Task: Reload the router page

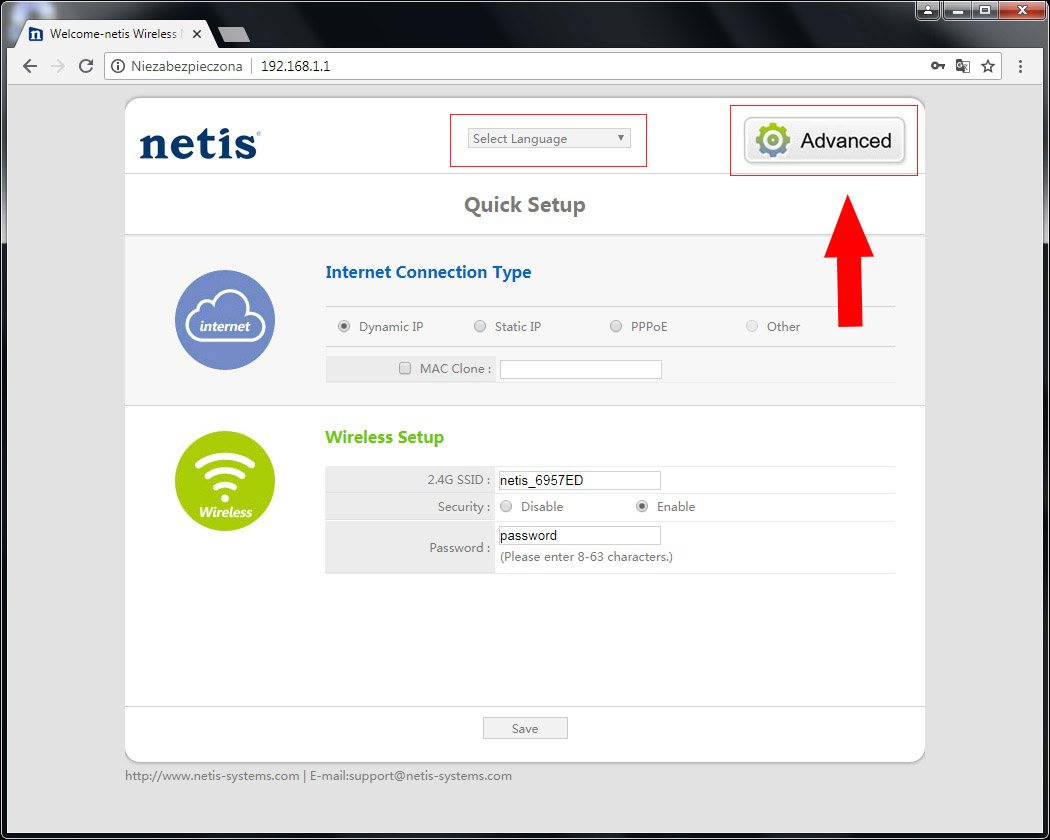Action: [x=86, y=66]
